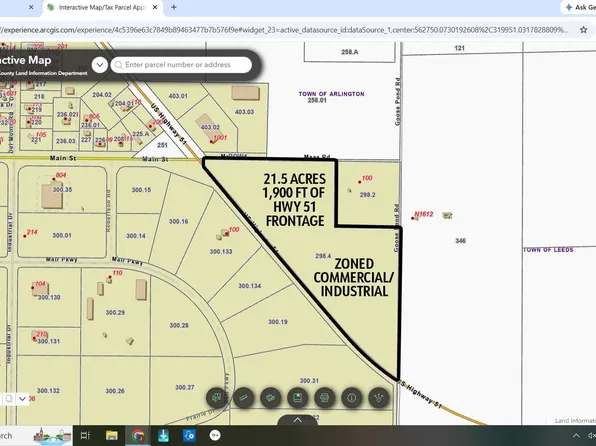
Task: Select the Interactive Map/Tax Parcel App tab
Action: click(x=103, y=7)
